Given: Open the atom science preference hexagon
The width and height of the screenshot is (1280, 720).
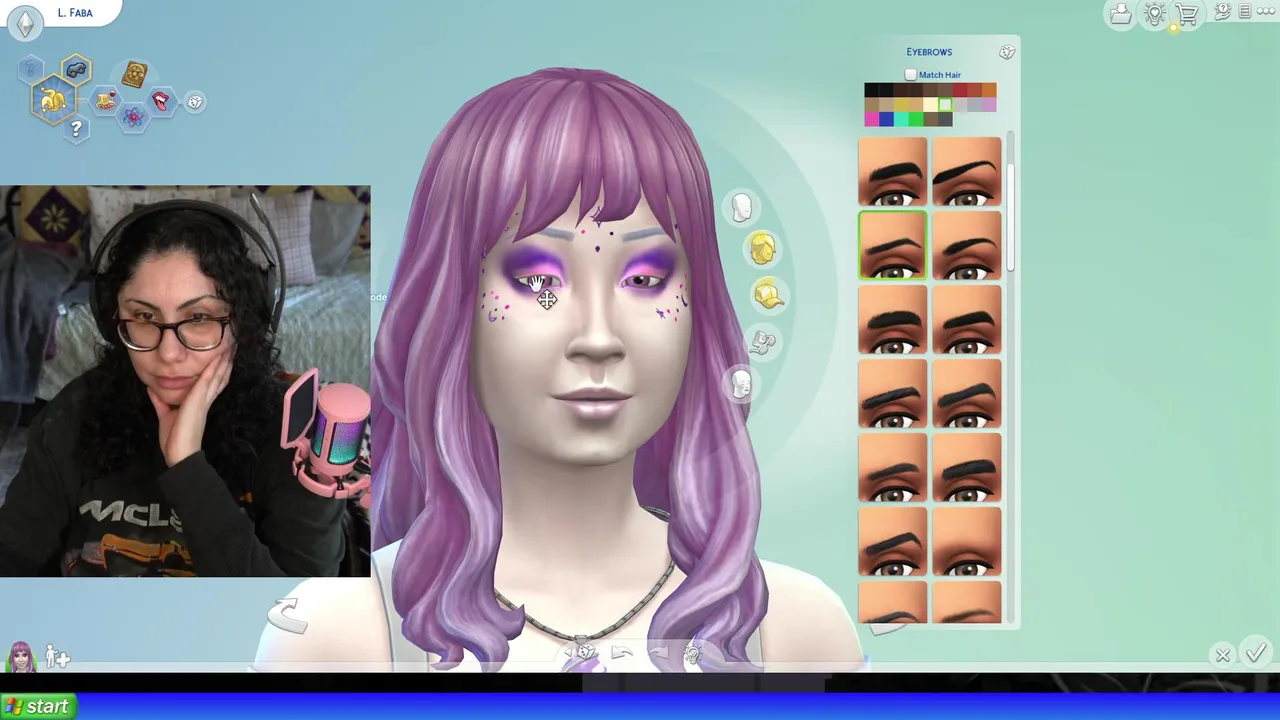Looking at the screenshot, I should [133, 118].
